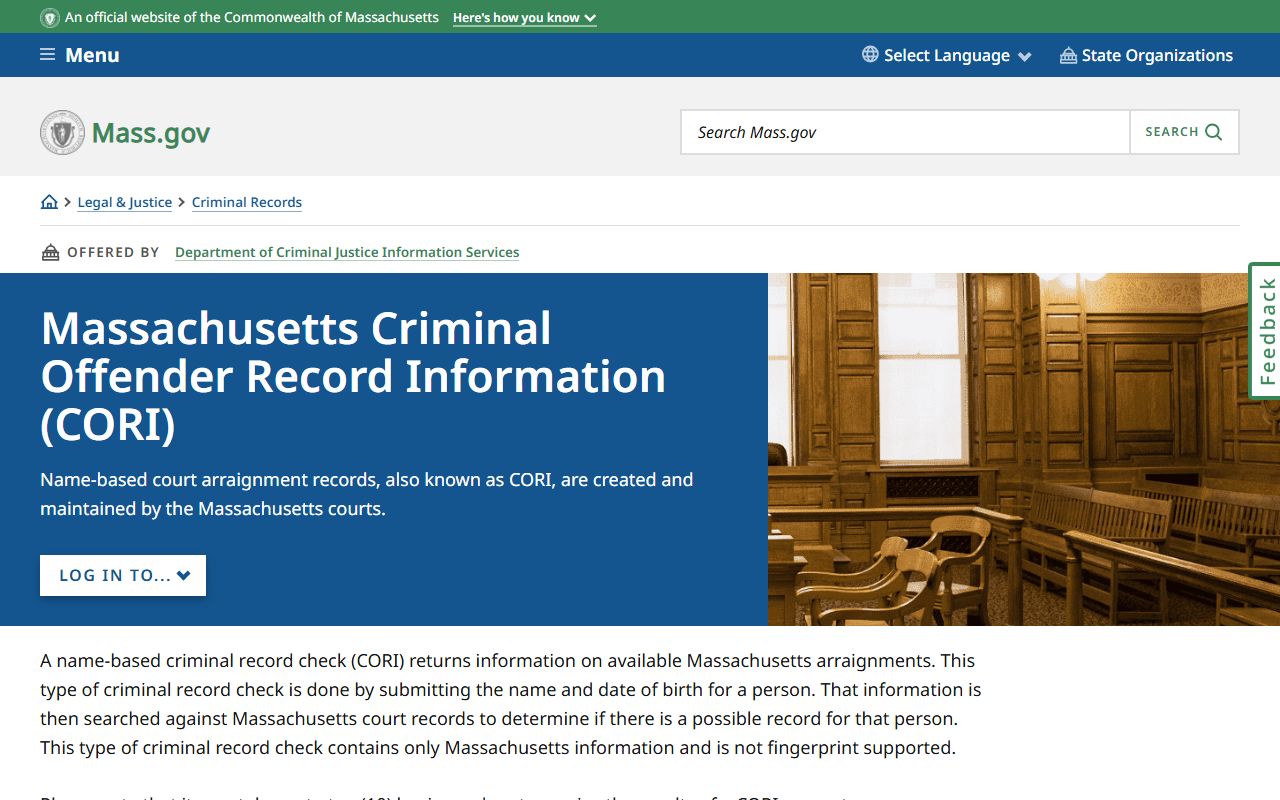Expand 'Here's how you know' disclosure

point(524,18)
